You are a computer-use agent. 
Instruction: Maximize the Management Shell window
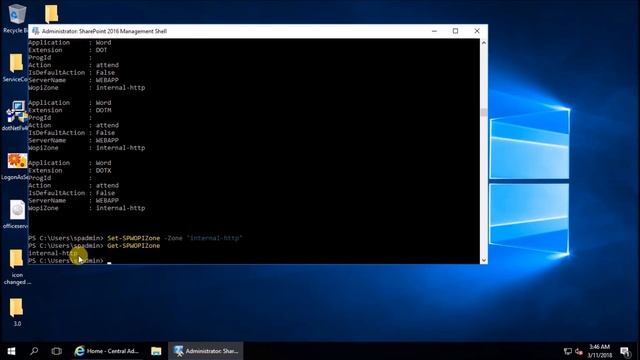pyautogui.click(x=456, y=31)
